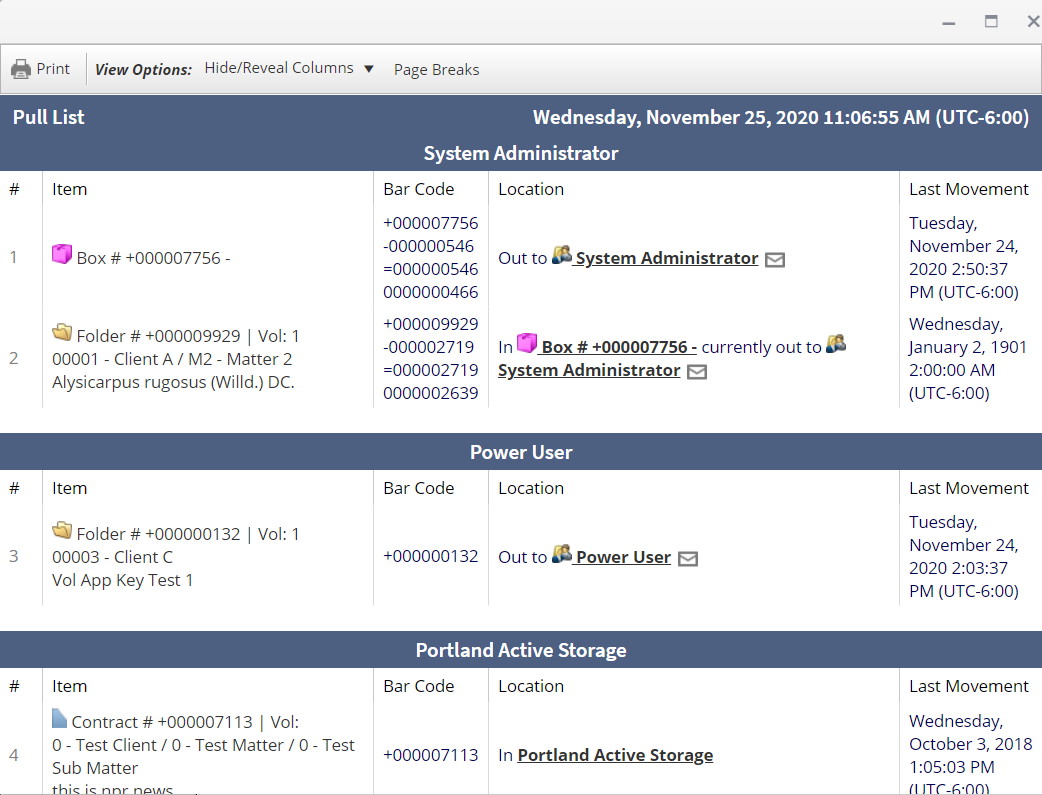The width and height of the screenshot is (1042, 795).
Task: Click the 'Vol App Key Test 1' text
Action: (x=122, y=580)
